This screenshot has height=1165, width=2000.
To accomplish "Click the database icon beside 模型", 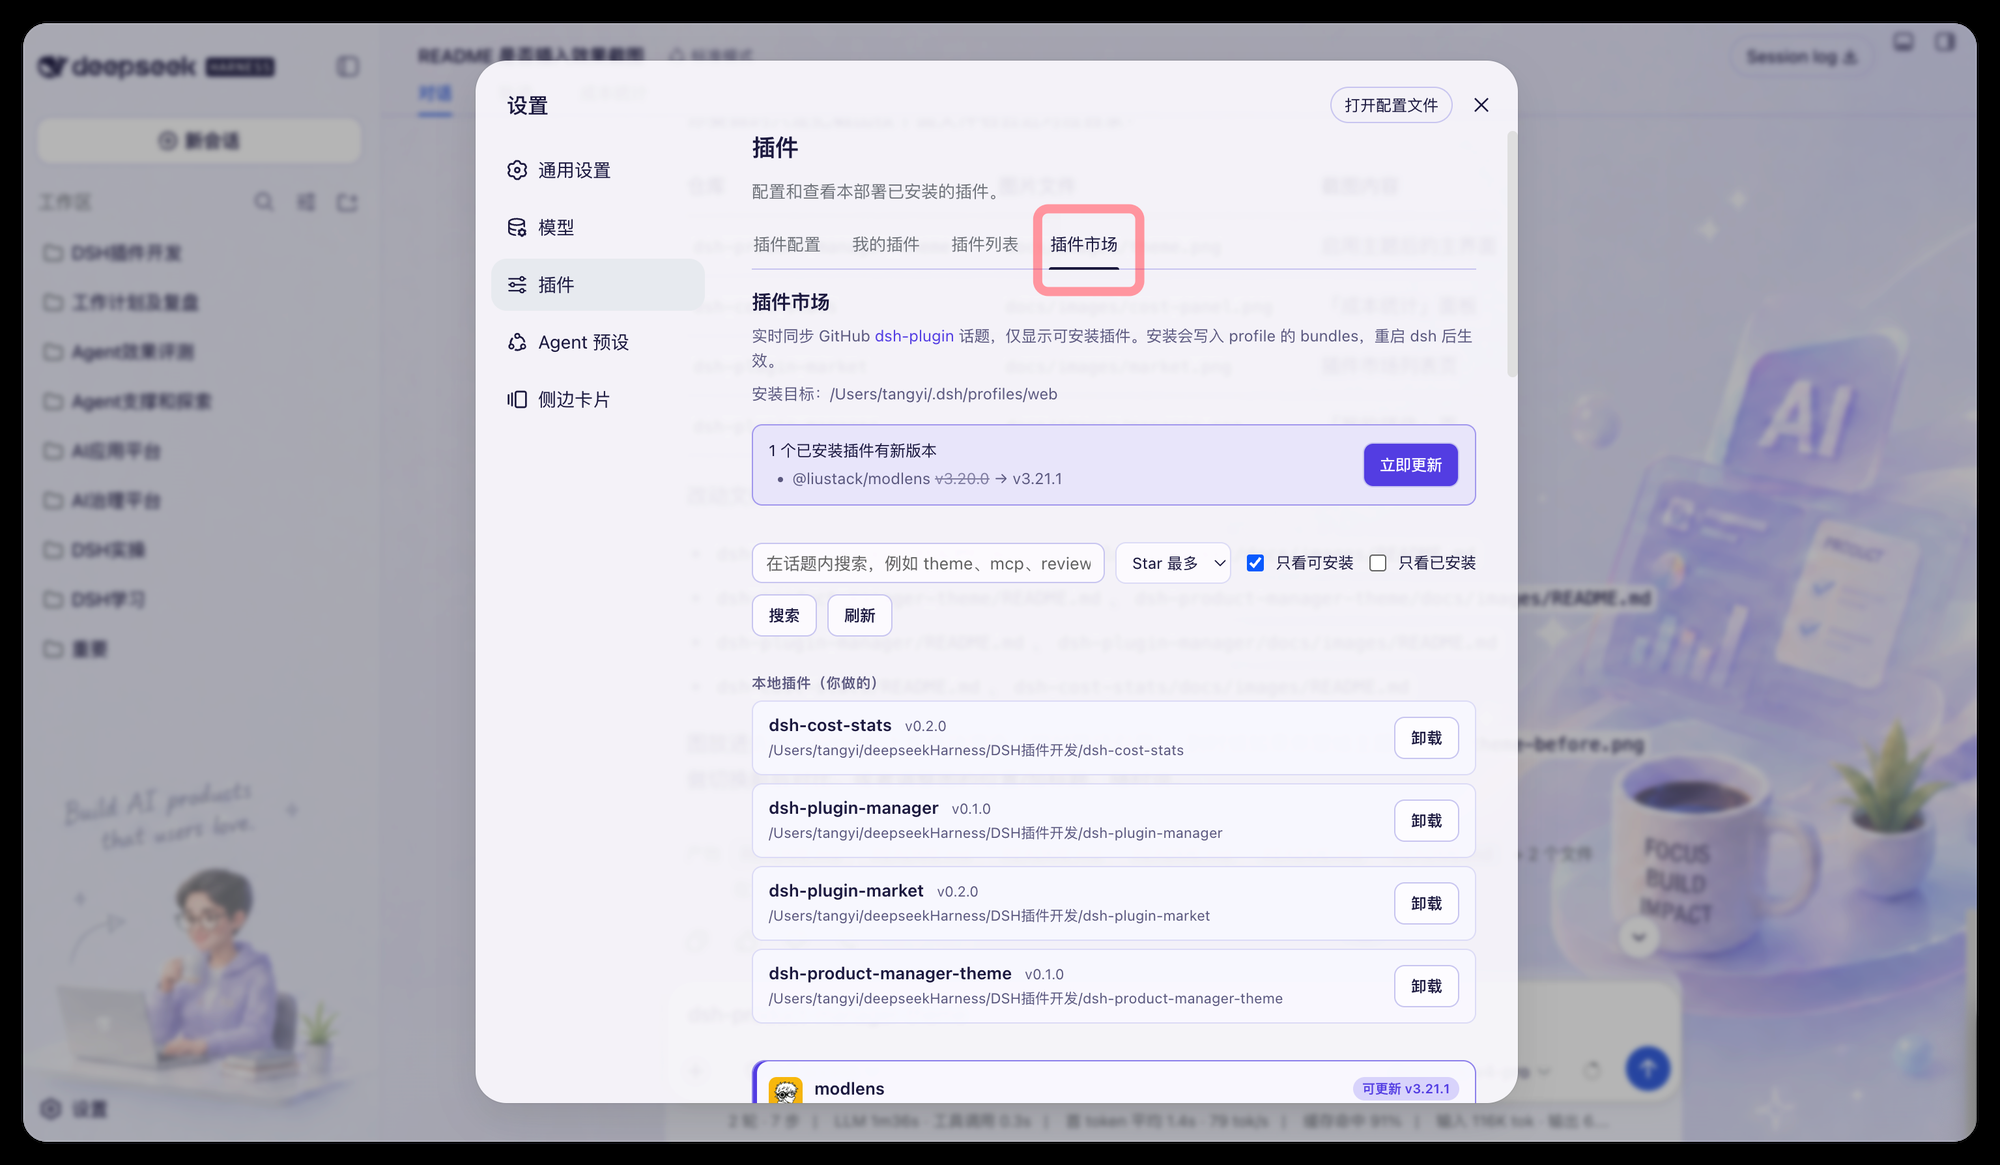I will 517,227.
